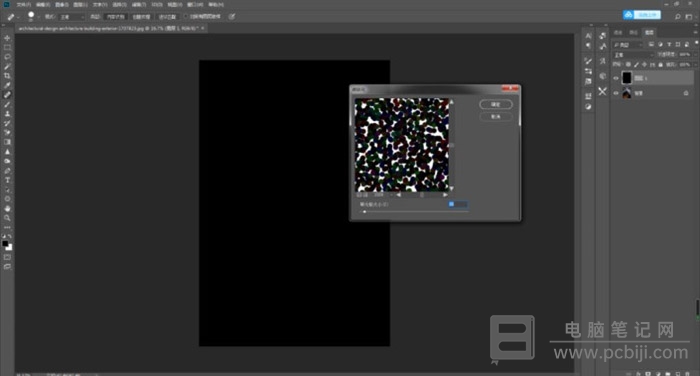Select the History Brush tool
Viewport: 700px width, 376px height.
click(x=7, y=123)
